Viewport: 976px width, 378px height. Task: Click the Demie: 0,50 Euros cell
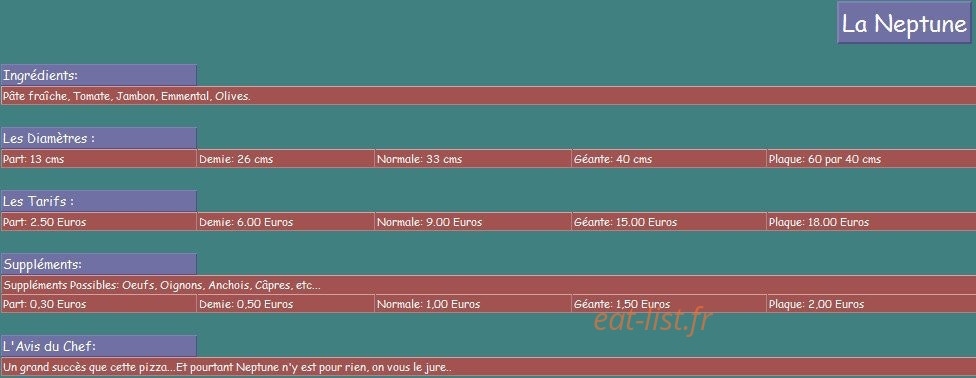coord(286,304)
